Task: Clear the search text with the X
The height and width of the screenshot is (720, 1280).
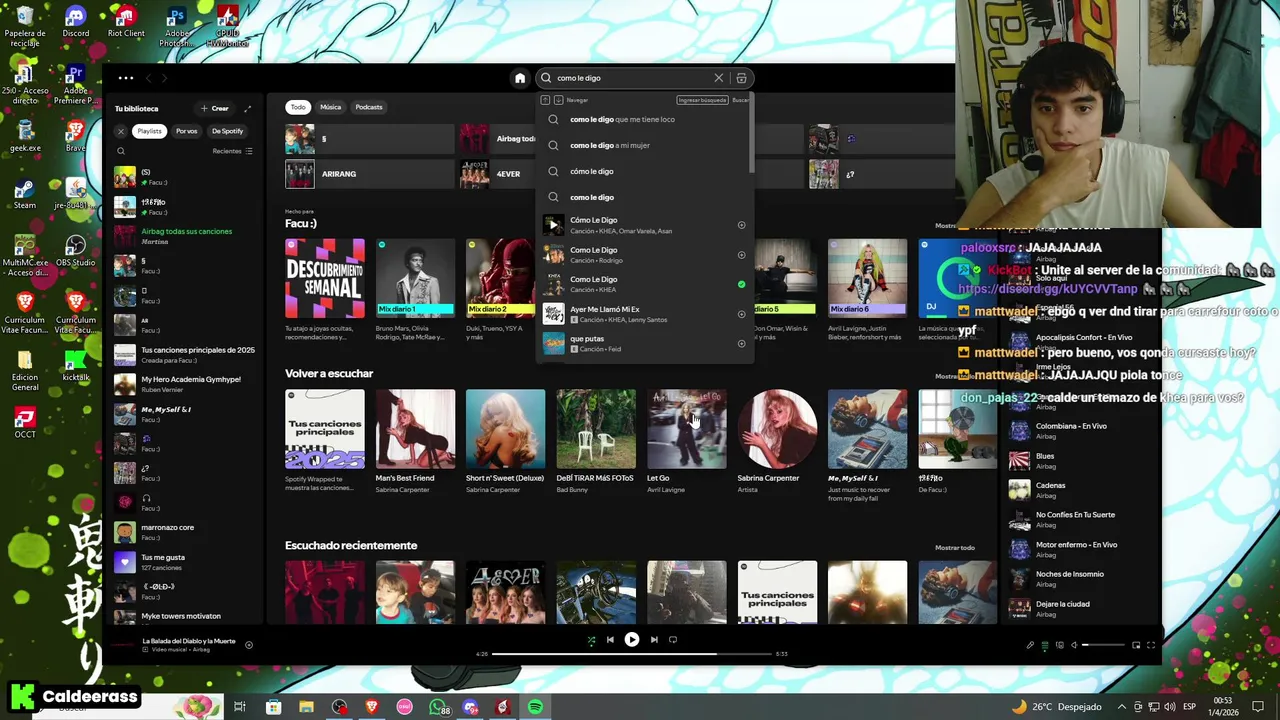Action: click(x=718, y=78)
